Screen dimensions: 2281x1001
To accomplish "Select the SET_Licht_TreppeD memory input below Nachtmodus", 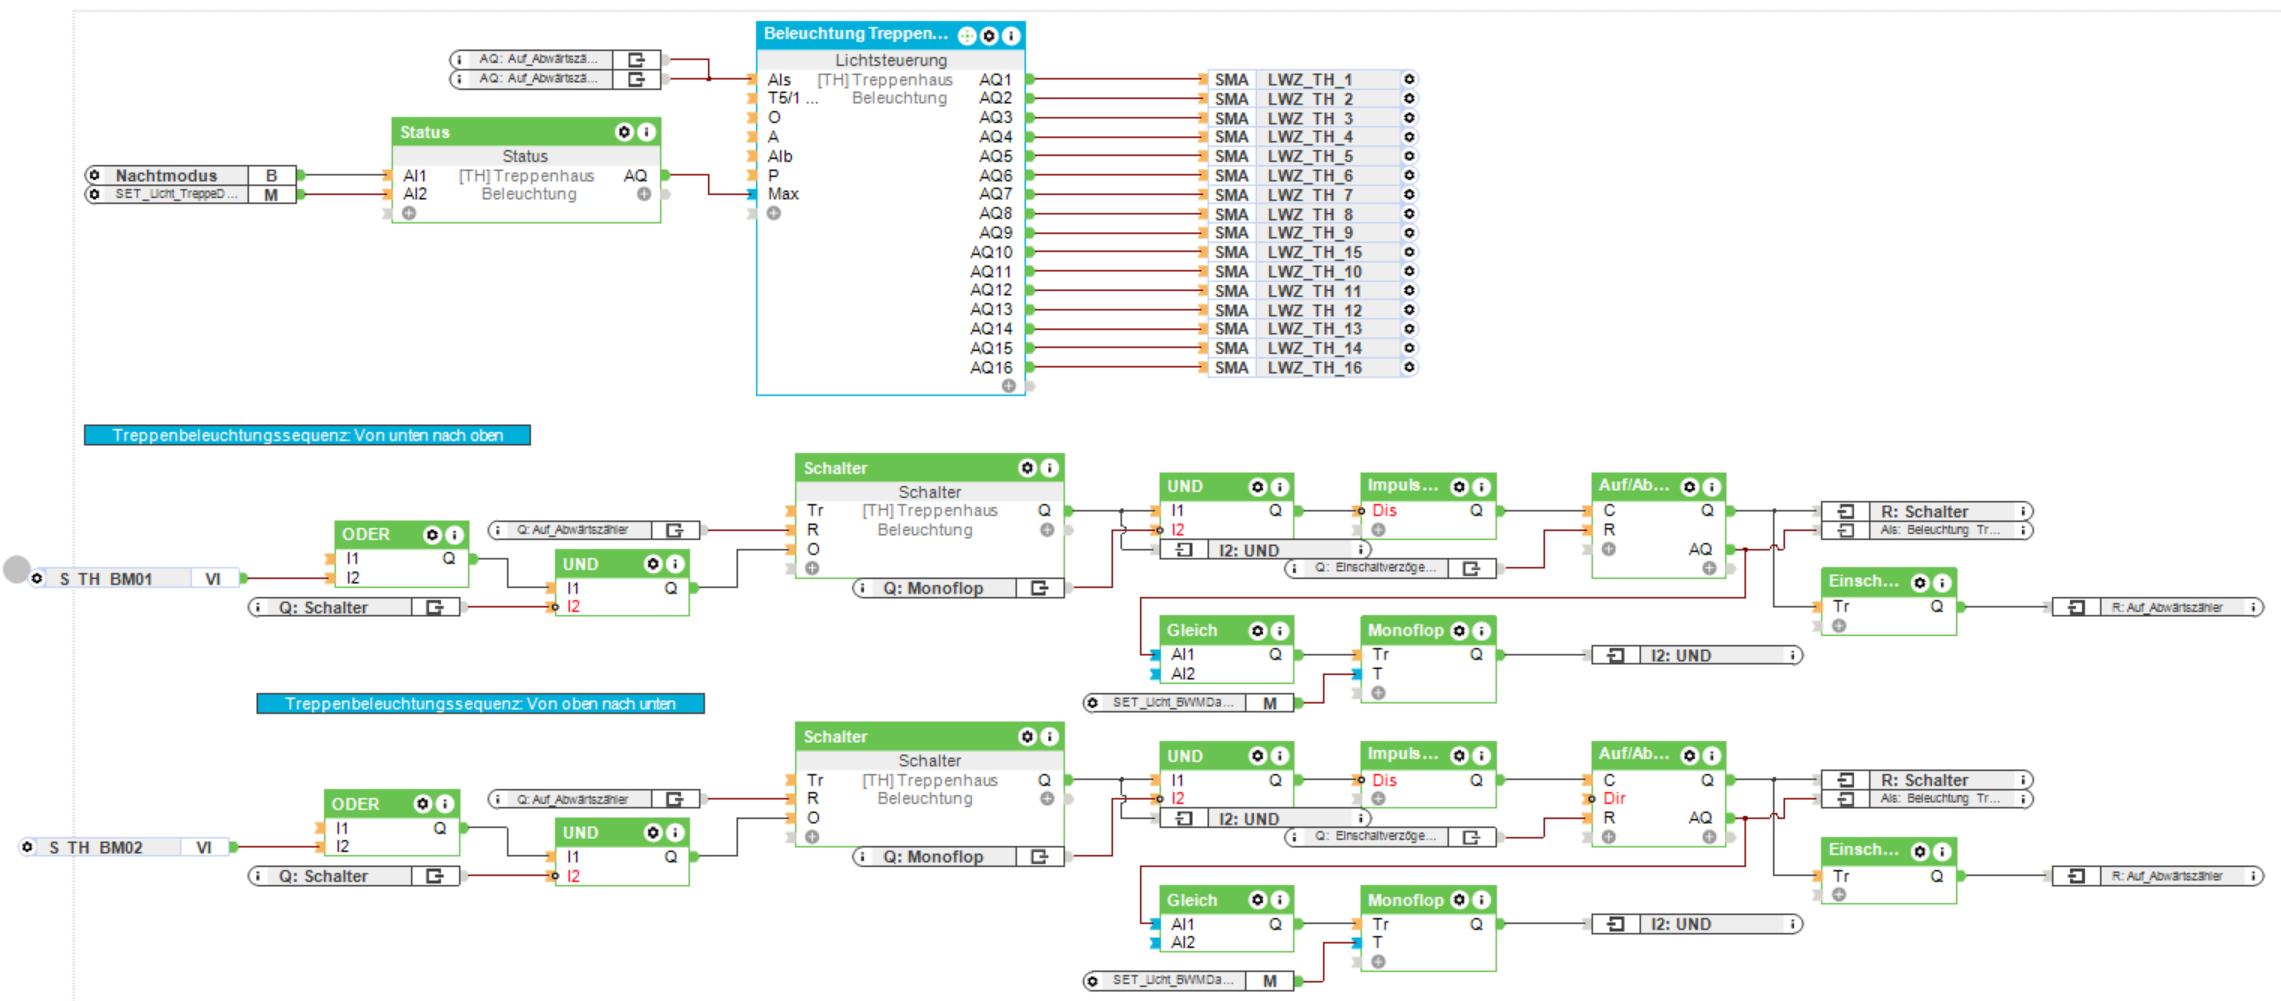I will [191, 194].
